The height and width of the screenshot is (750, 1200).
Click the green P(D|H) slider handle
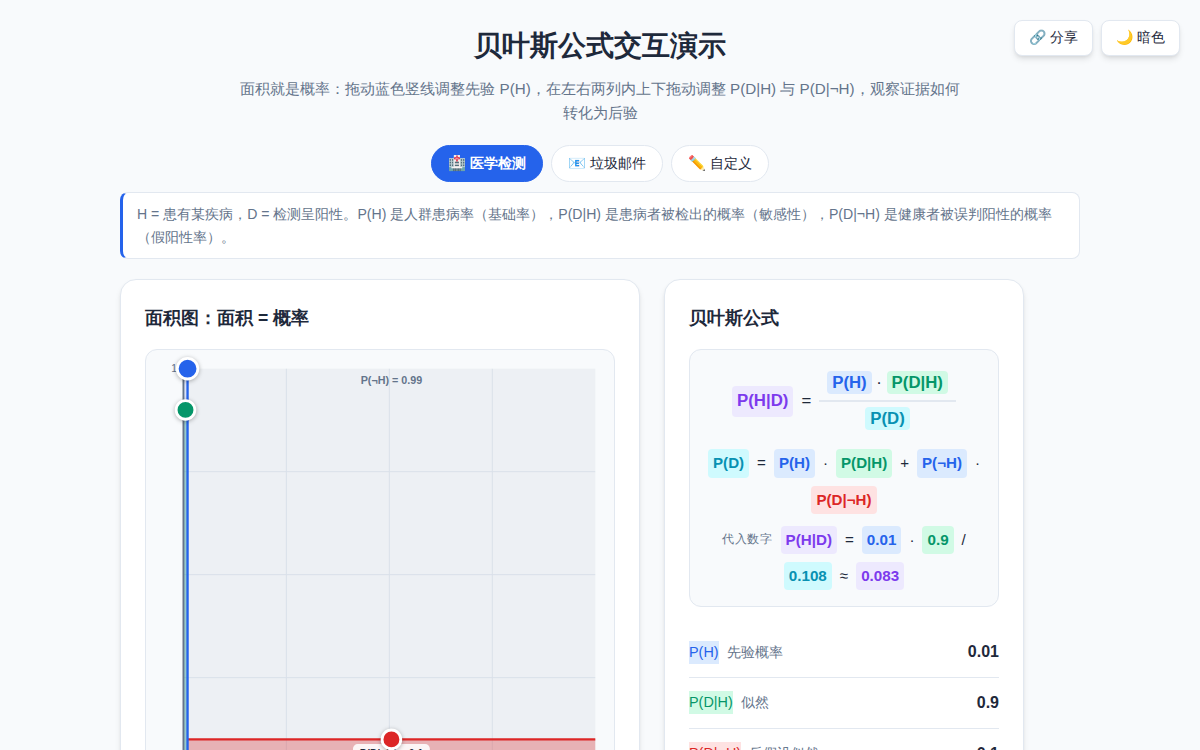point(185,410)
